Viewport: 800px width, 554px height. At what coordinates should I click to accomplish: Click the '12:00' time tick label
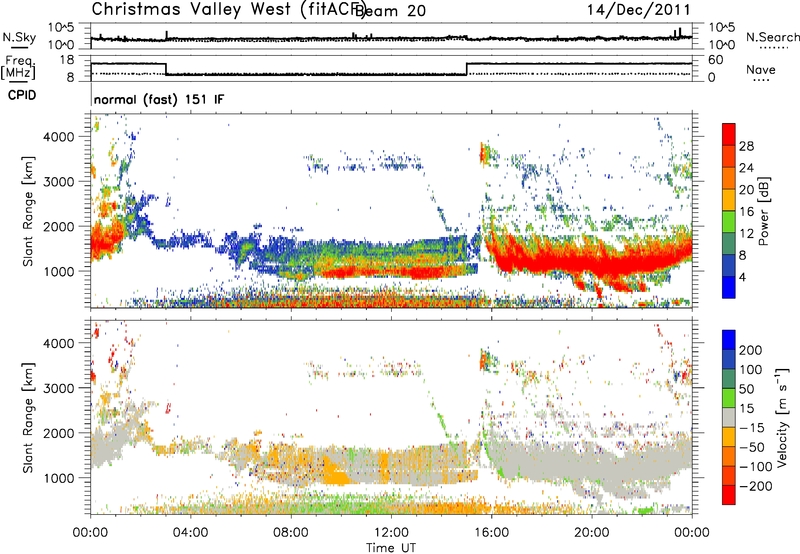point(391,533)
